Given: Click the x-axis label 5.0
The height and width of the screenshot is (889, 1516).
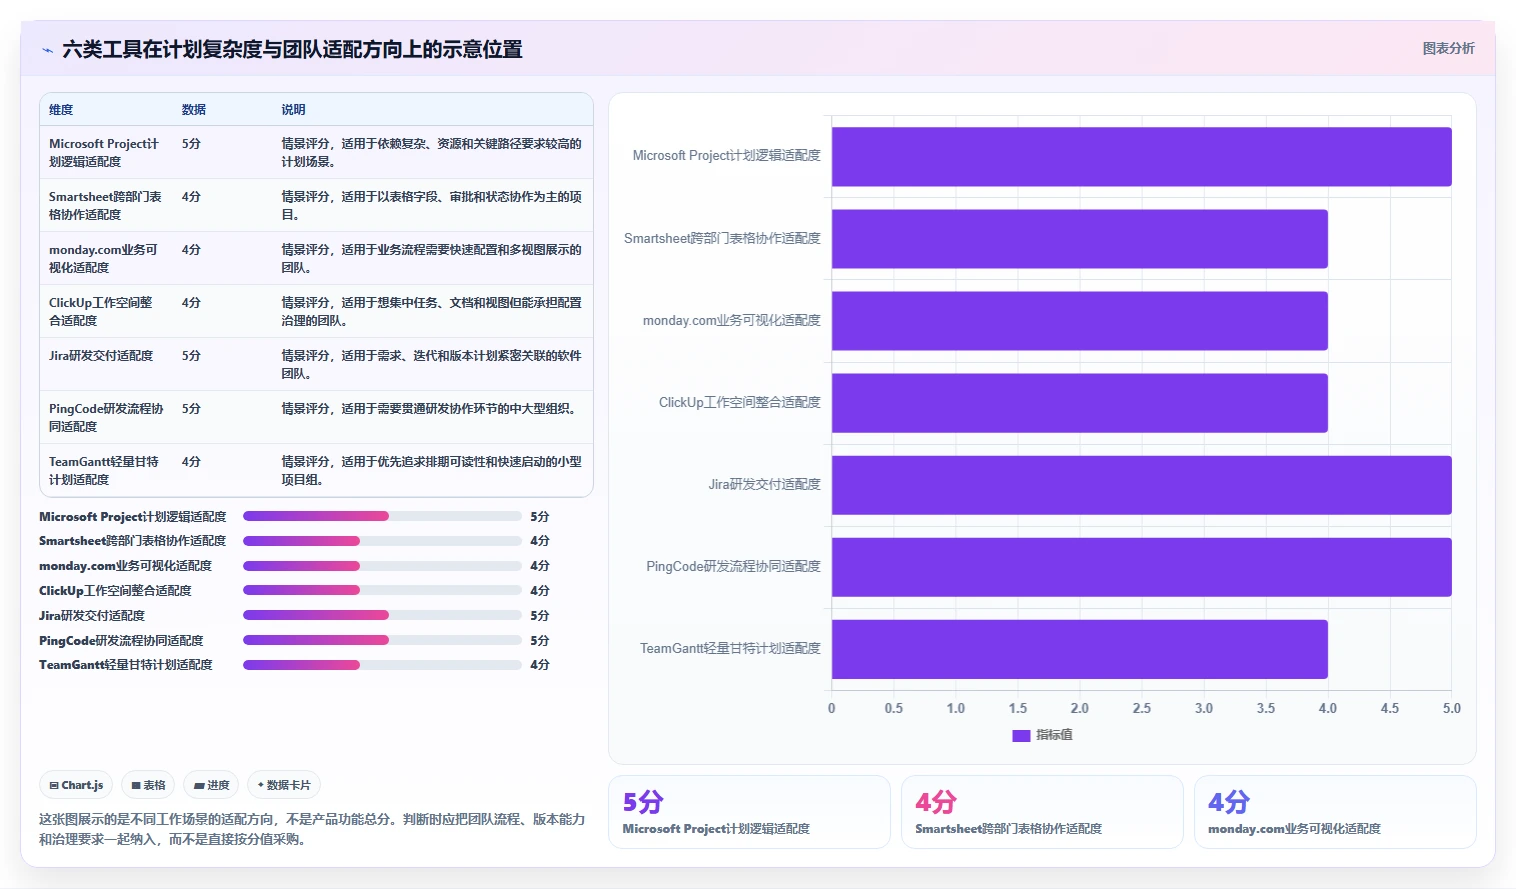Looking at the screenshot, I should 1451,708.
